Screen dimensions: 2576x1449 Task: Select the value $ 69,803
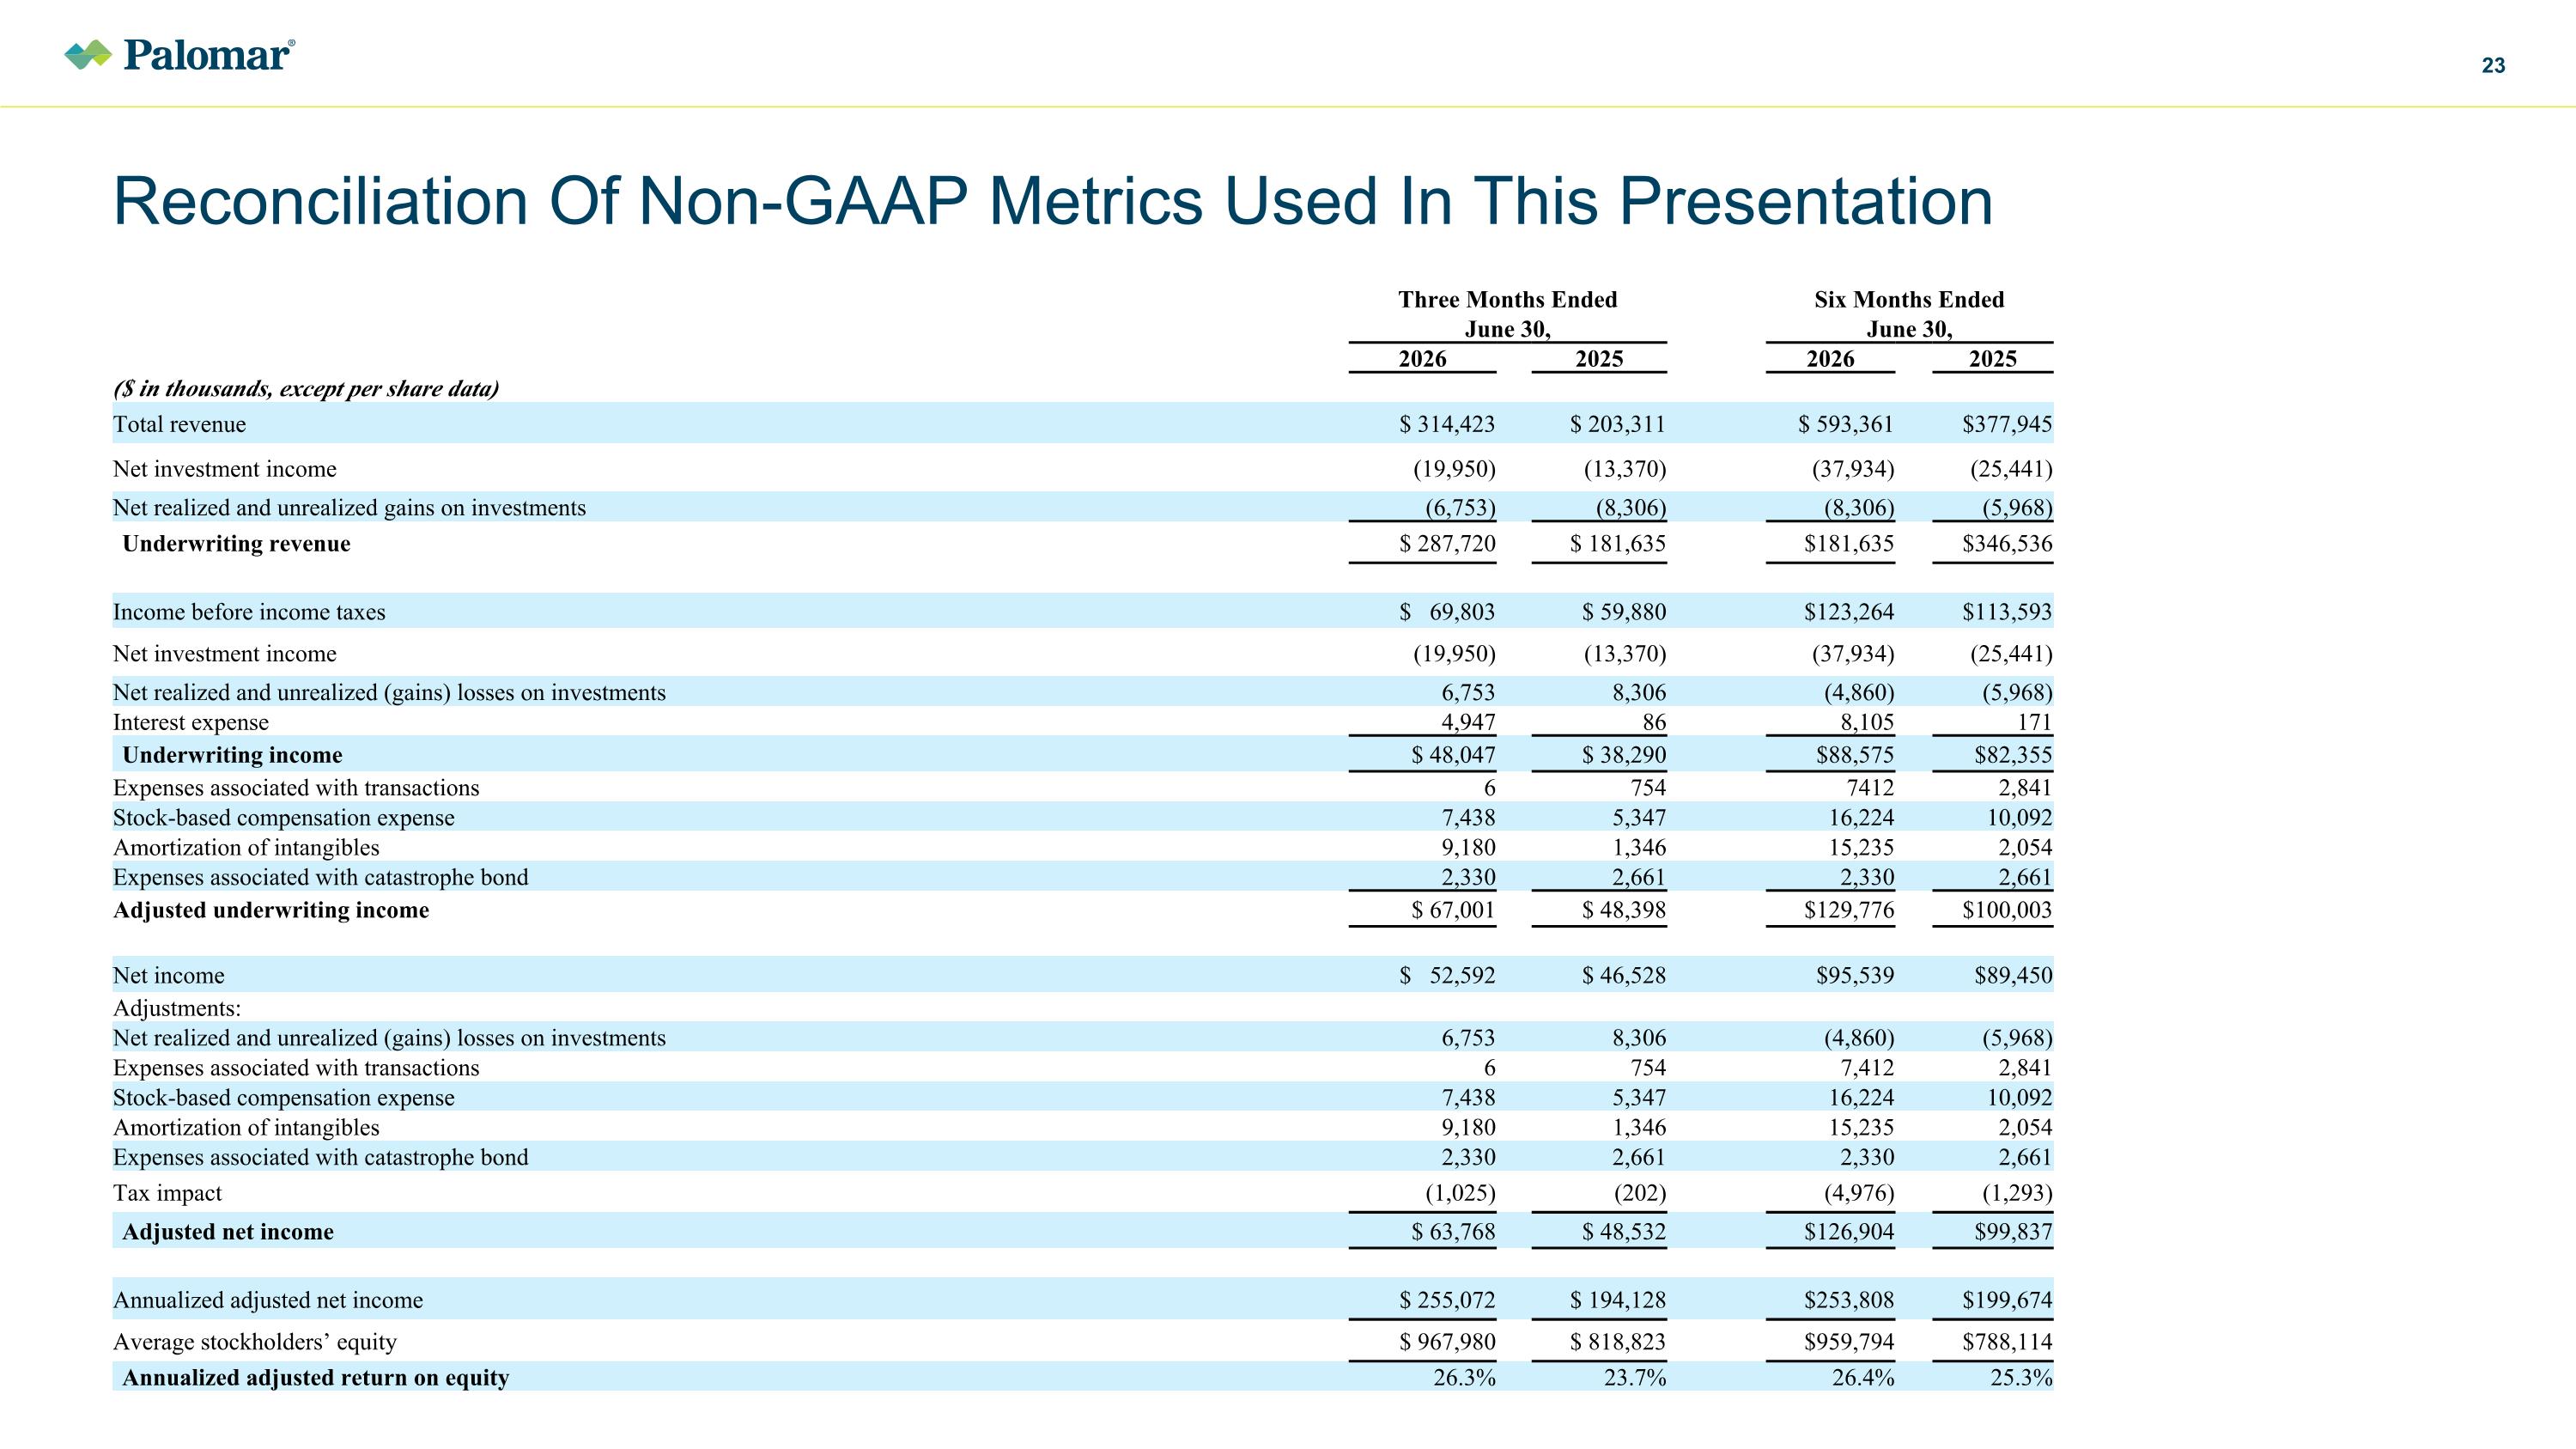[x=1447, y=612]
